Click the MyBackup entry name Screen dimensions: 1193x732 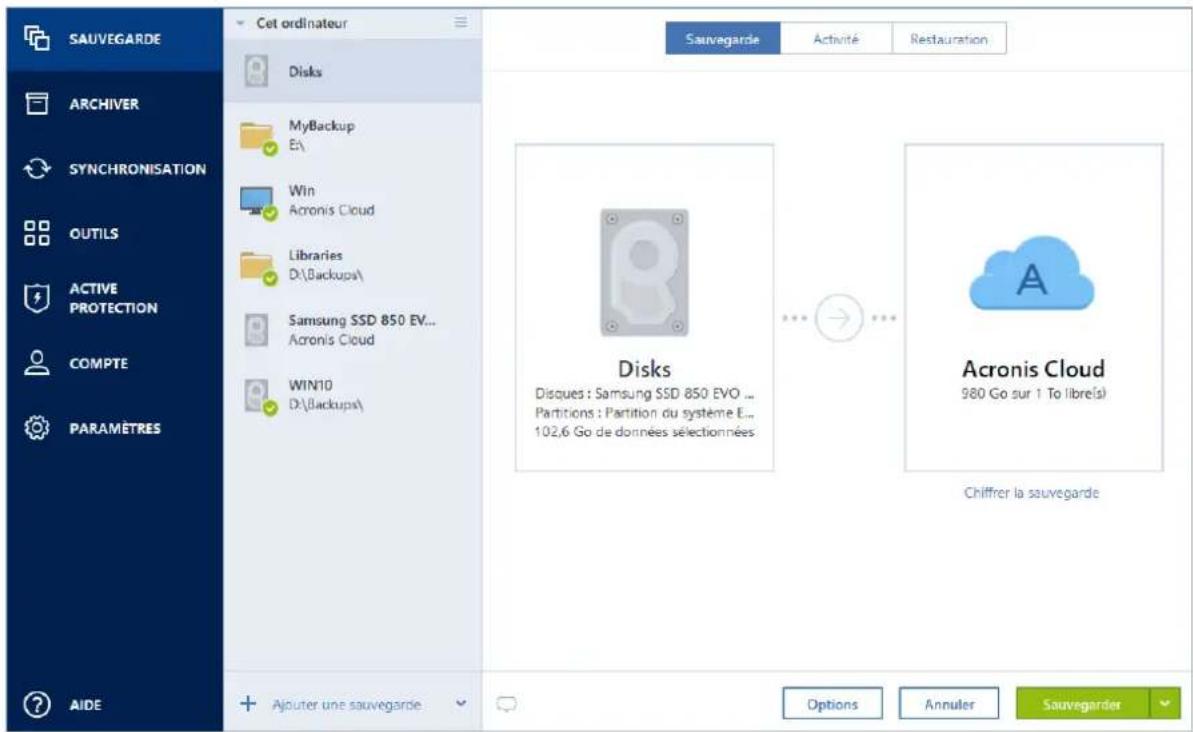coord(321,126)
